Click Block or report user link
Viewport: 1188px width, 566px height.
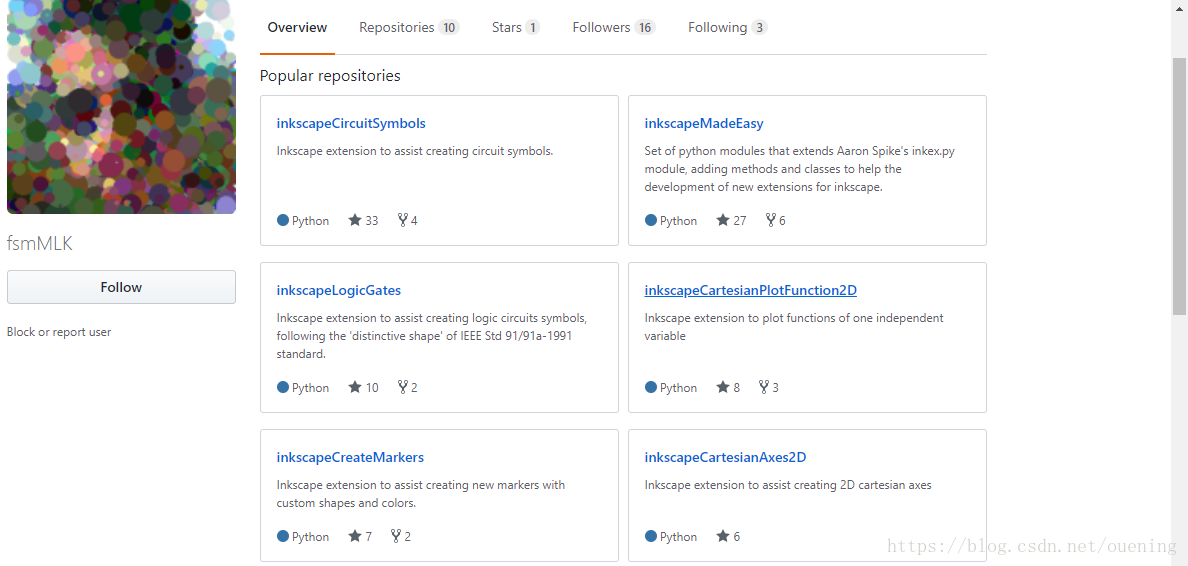click(59, 332)
